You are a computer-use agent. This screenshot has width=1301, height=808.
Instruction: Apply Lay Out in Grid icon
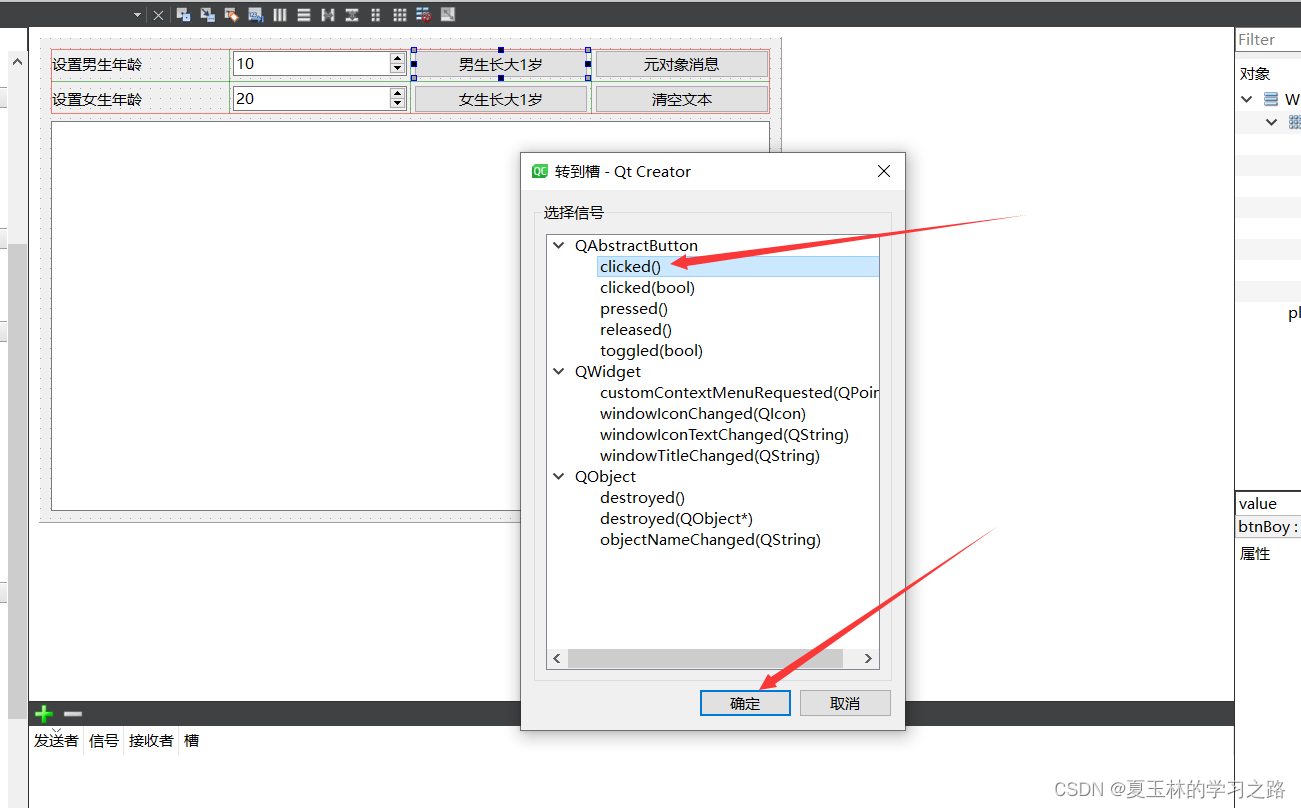tap(400, 14)
